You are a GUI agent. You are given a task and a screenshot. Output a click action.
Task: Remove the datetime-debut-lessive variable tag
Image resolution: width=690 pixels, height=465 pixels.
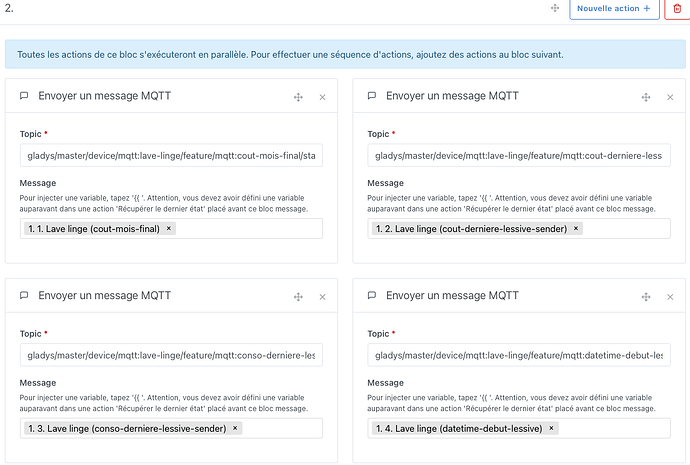(x=551, y=428)
